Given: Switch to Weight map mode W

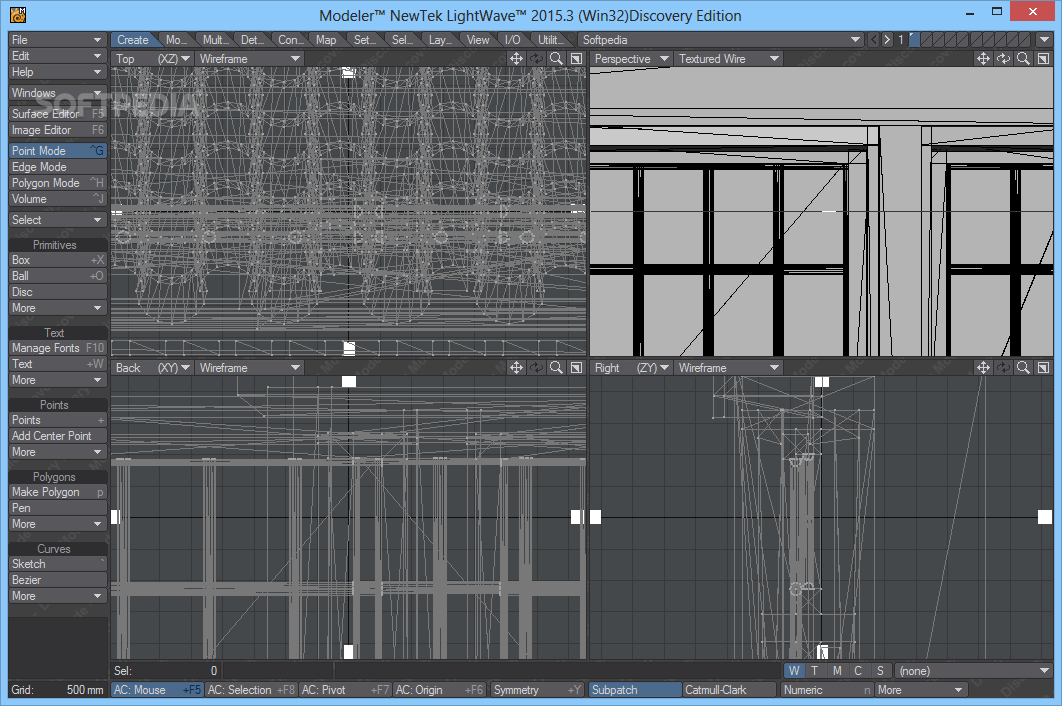Looking at the screenshot, I should point(794,671).
